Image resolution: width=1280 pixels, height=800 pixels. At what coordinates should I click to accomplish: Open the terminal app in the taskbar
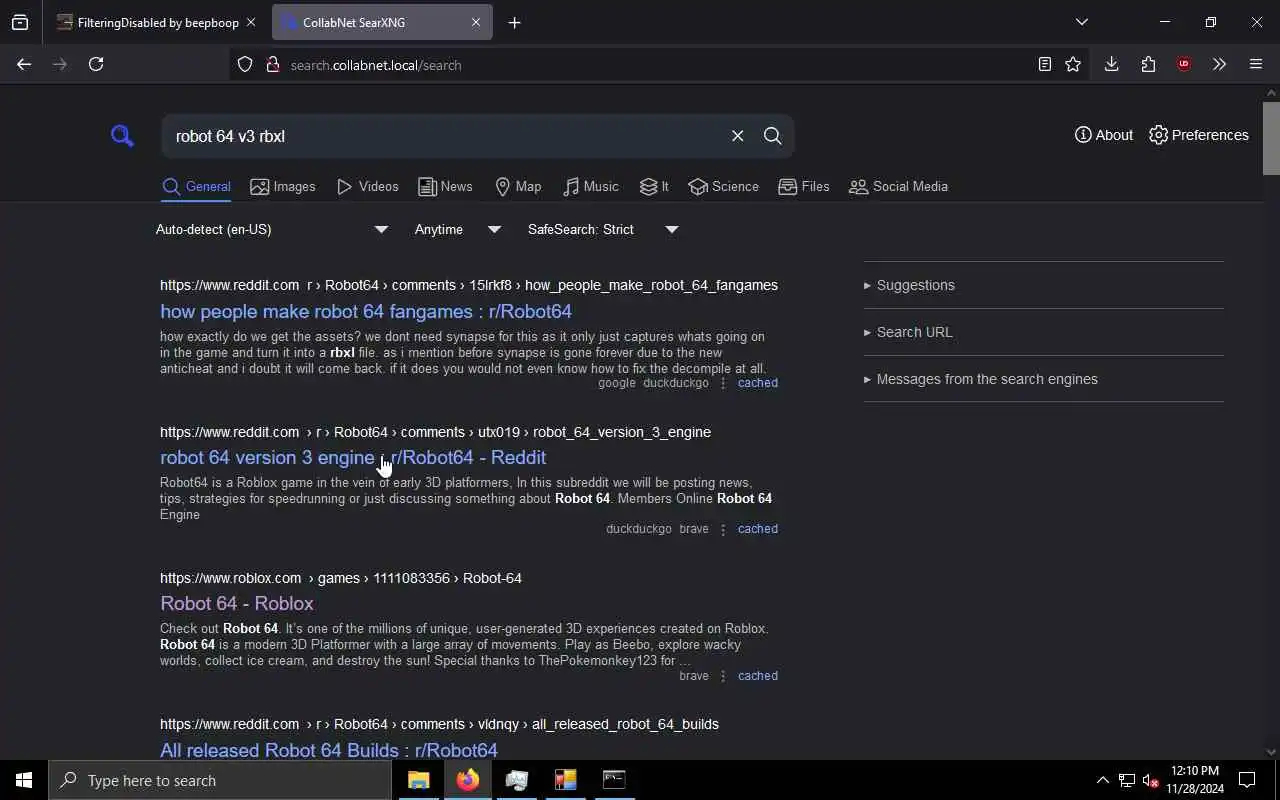614,780
